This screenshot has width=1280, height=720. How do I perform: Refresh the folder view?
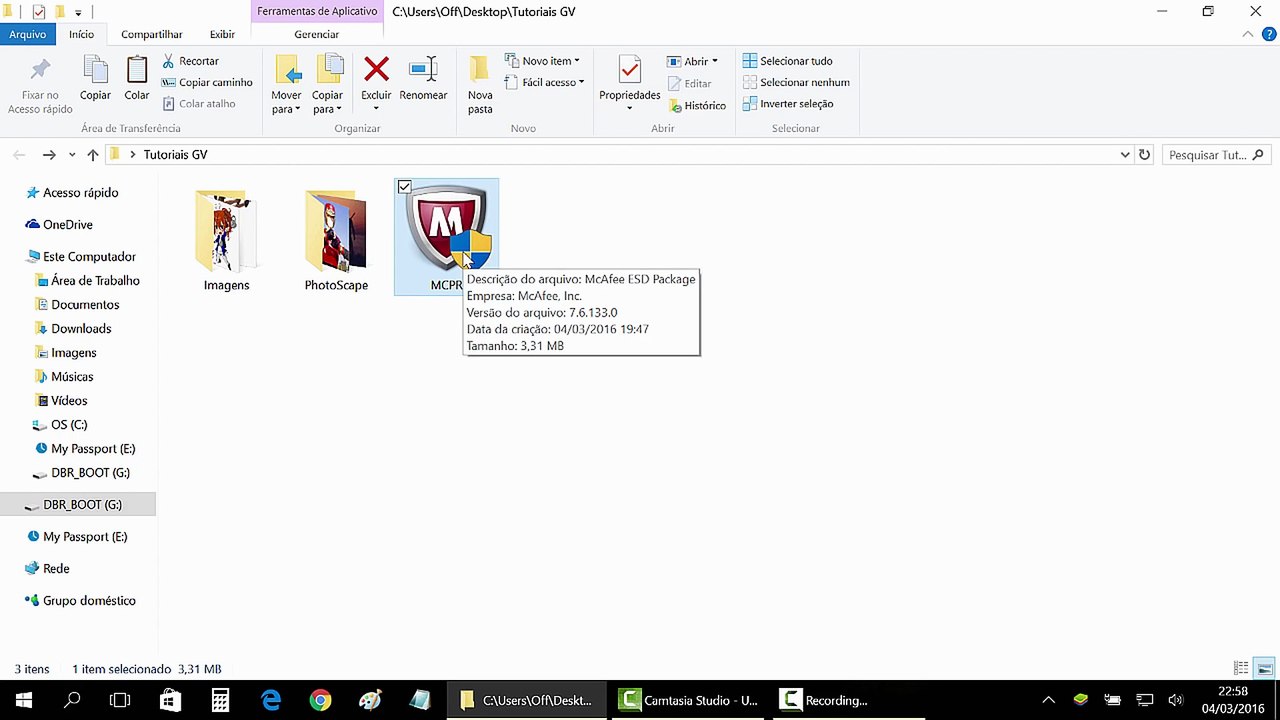(1145, 155)
